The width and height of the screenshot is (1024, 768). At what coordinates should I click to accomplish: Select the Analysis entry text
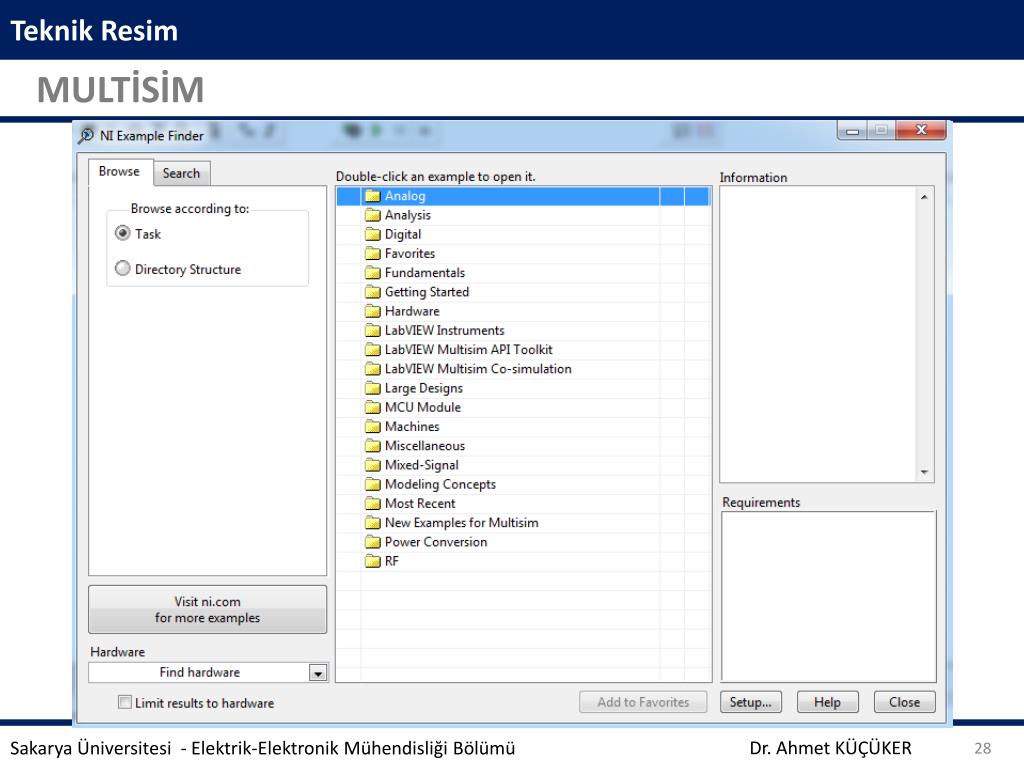[408, 215]
